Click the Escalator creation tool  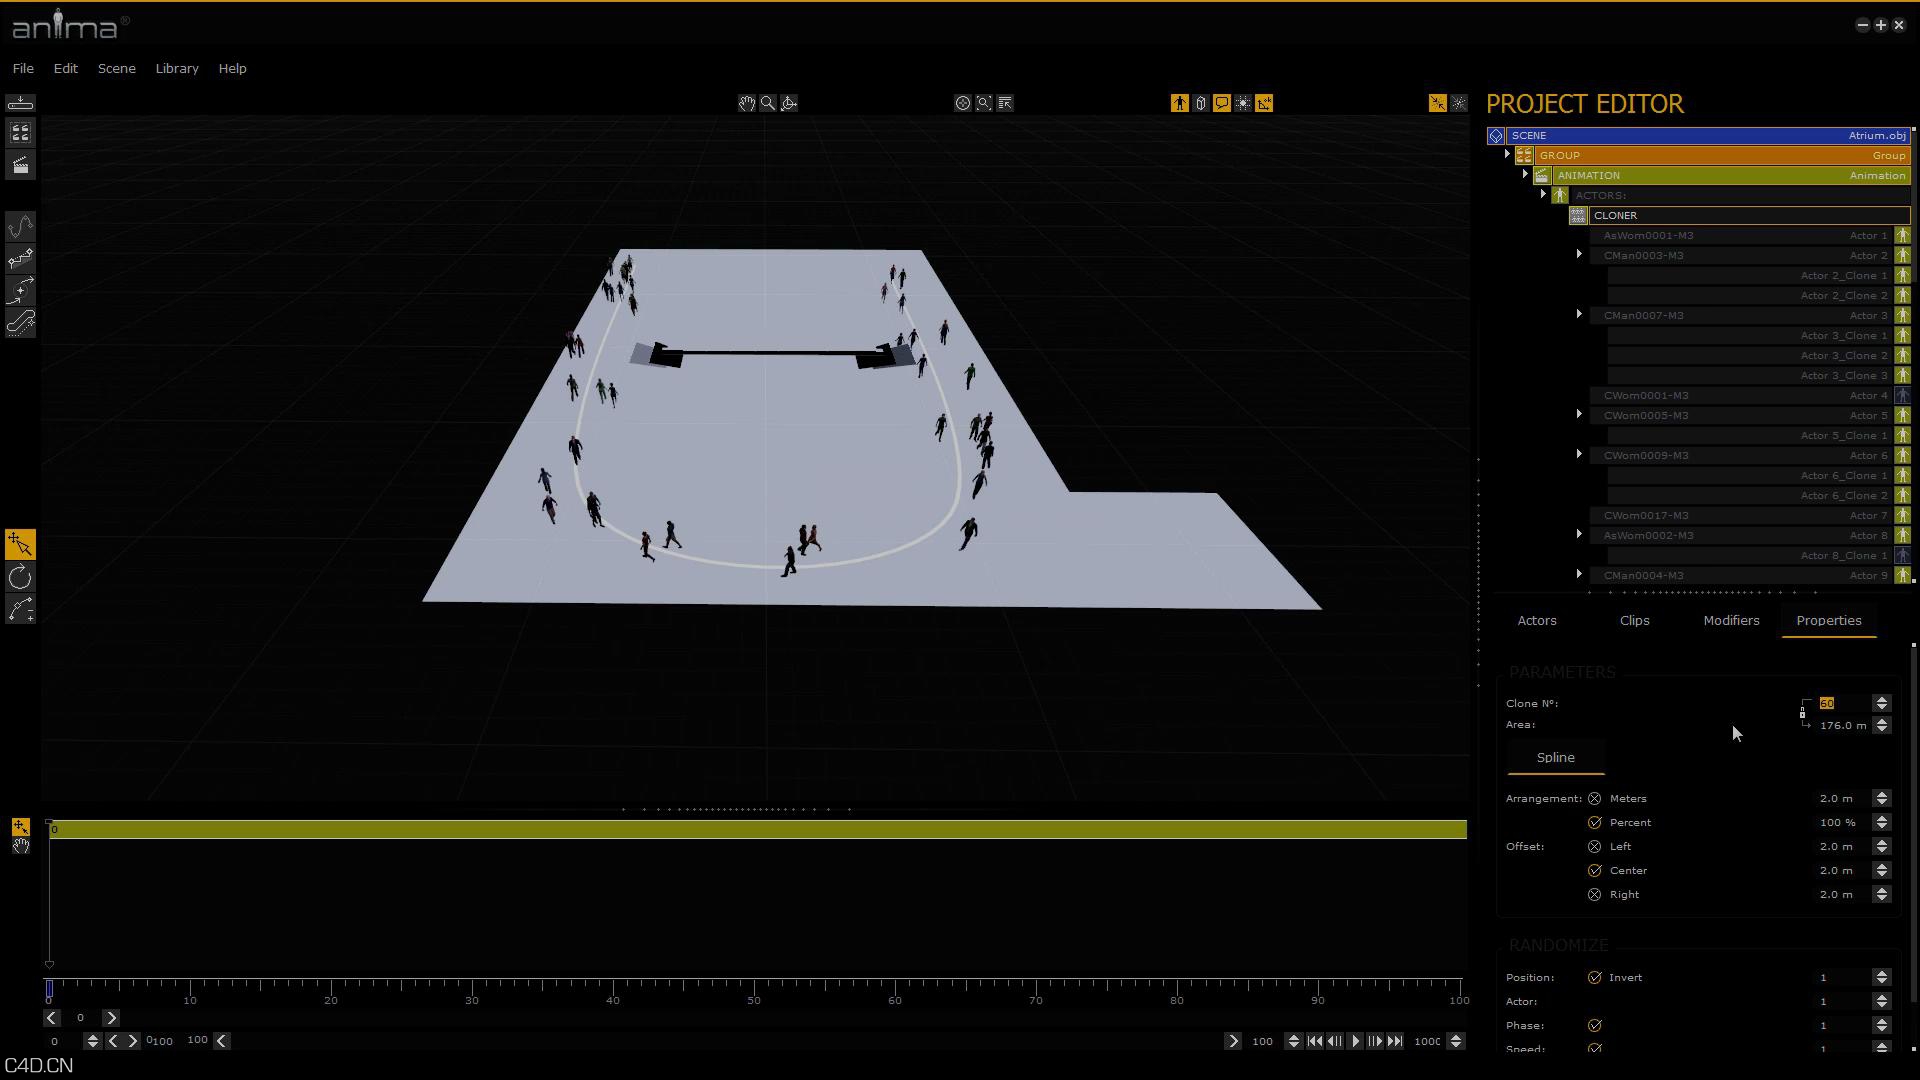20,323
